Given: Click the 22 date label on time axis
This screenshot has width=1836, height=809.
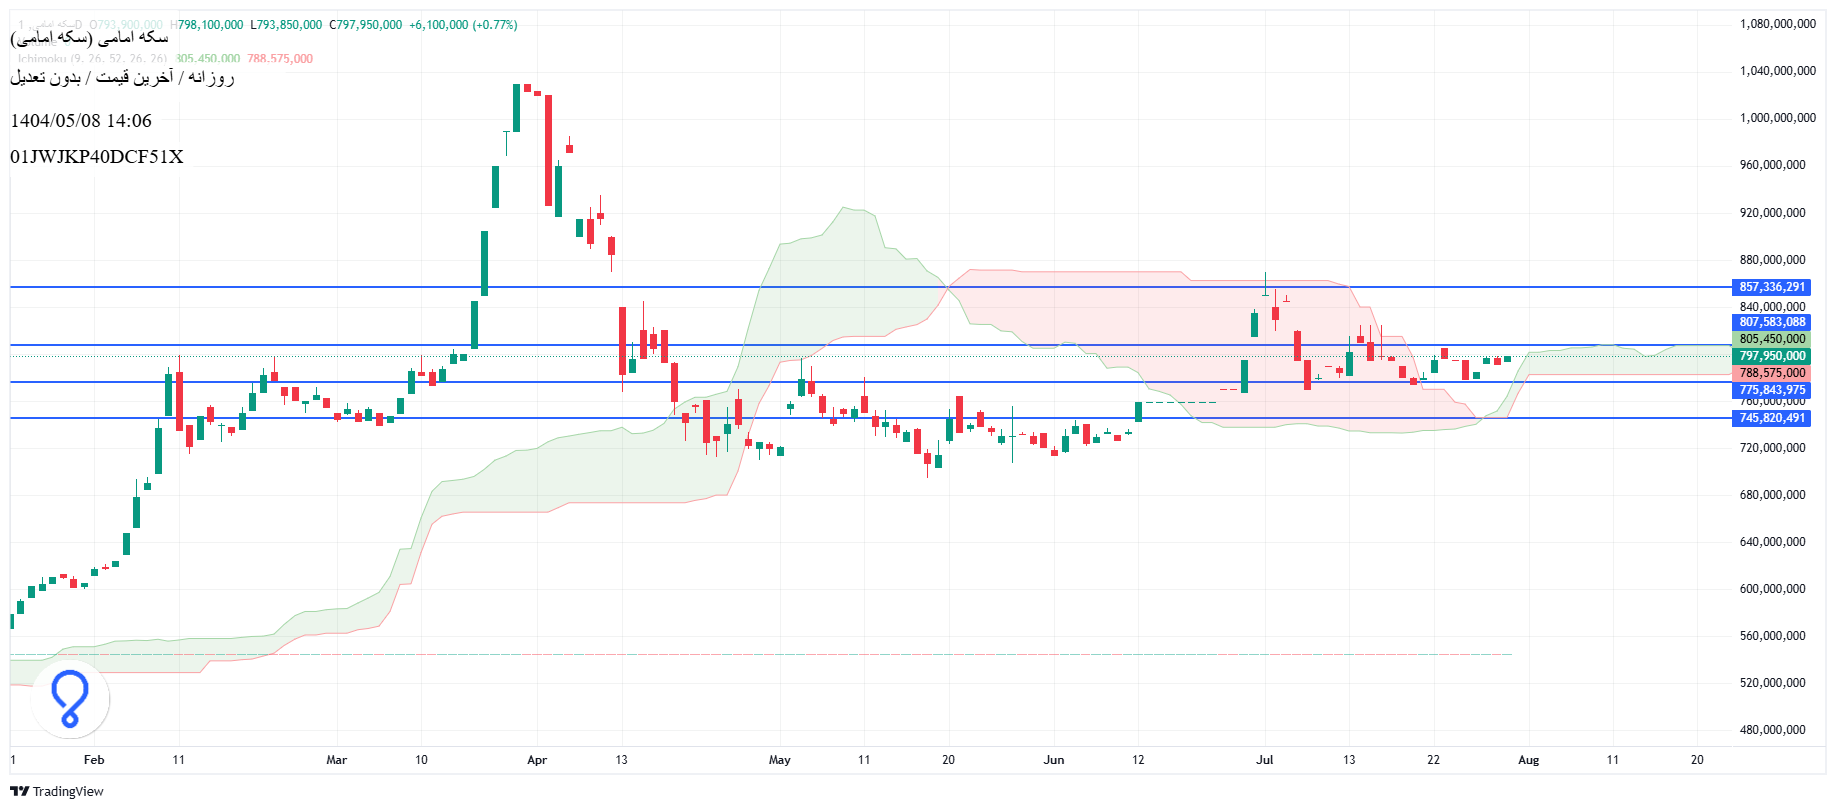Looking at the screenshot, I should 1434,760.
